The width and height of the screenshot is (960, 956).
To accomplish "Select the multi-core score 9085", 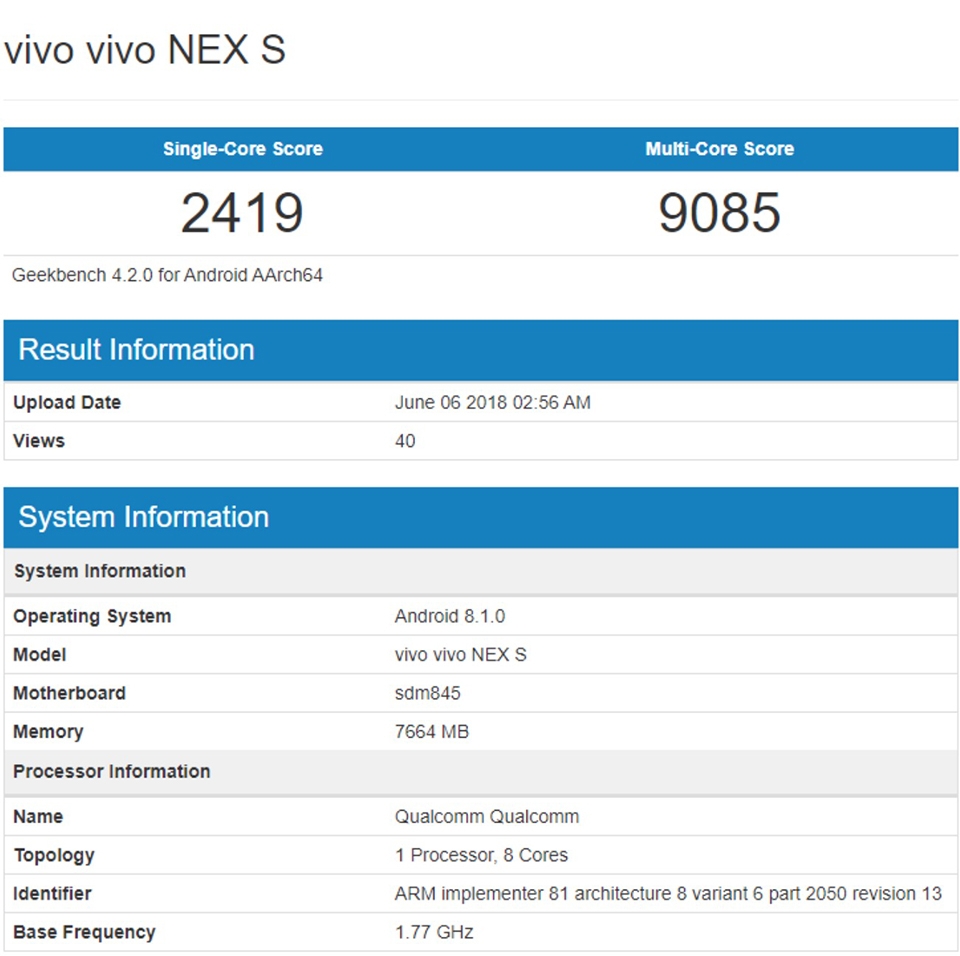I will click(x=719, y=213).
